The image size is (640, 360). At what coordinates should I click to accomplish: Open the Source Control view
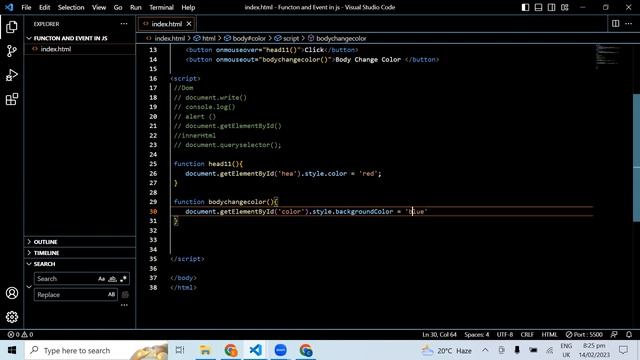(12, 51)
